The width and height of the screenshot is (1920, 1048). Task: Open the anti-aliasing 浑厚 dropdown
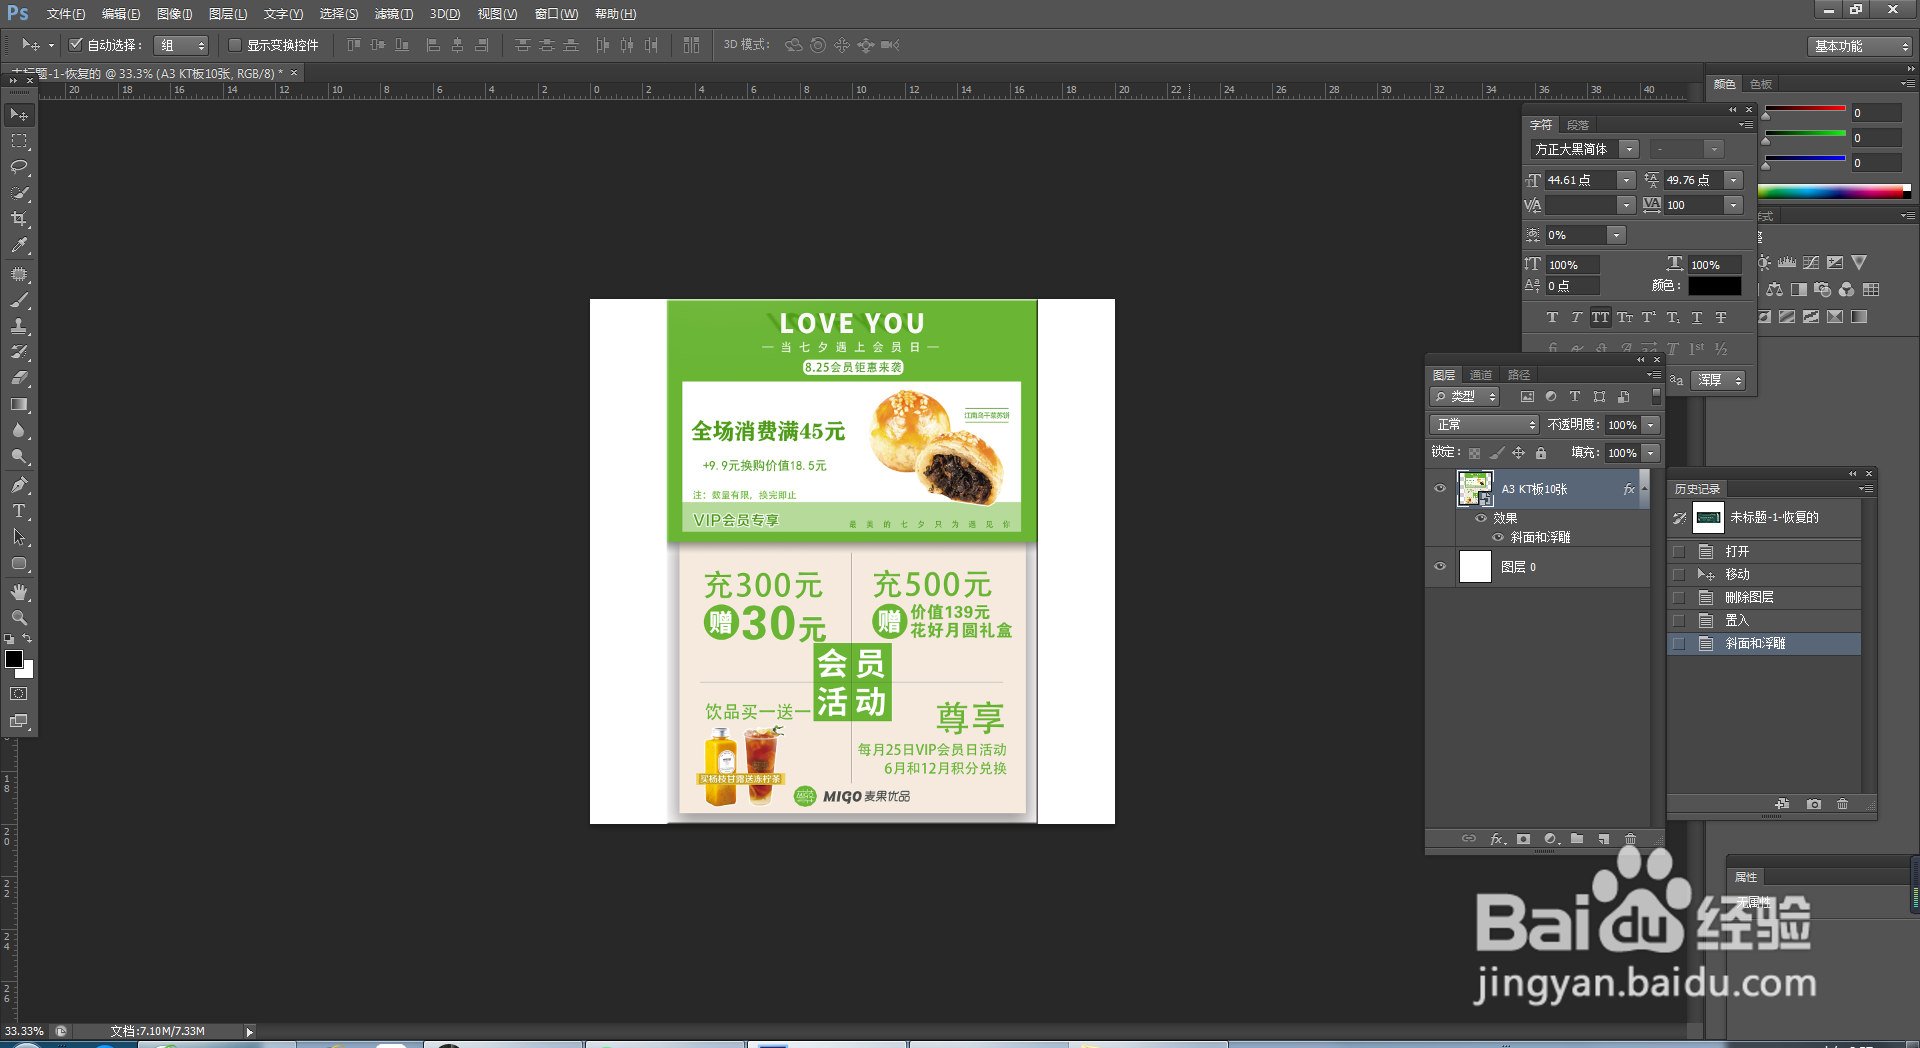point(1719,380)
